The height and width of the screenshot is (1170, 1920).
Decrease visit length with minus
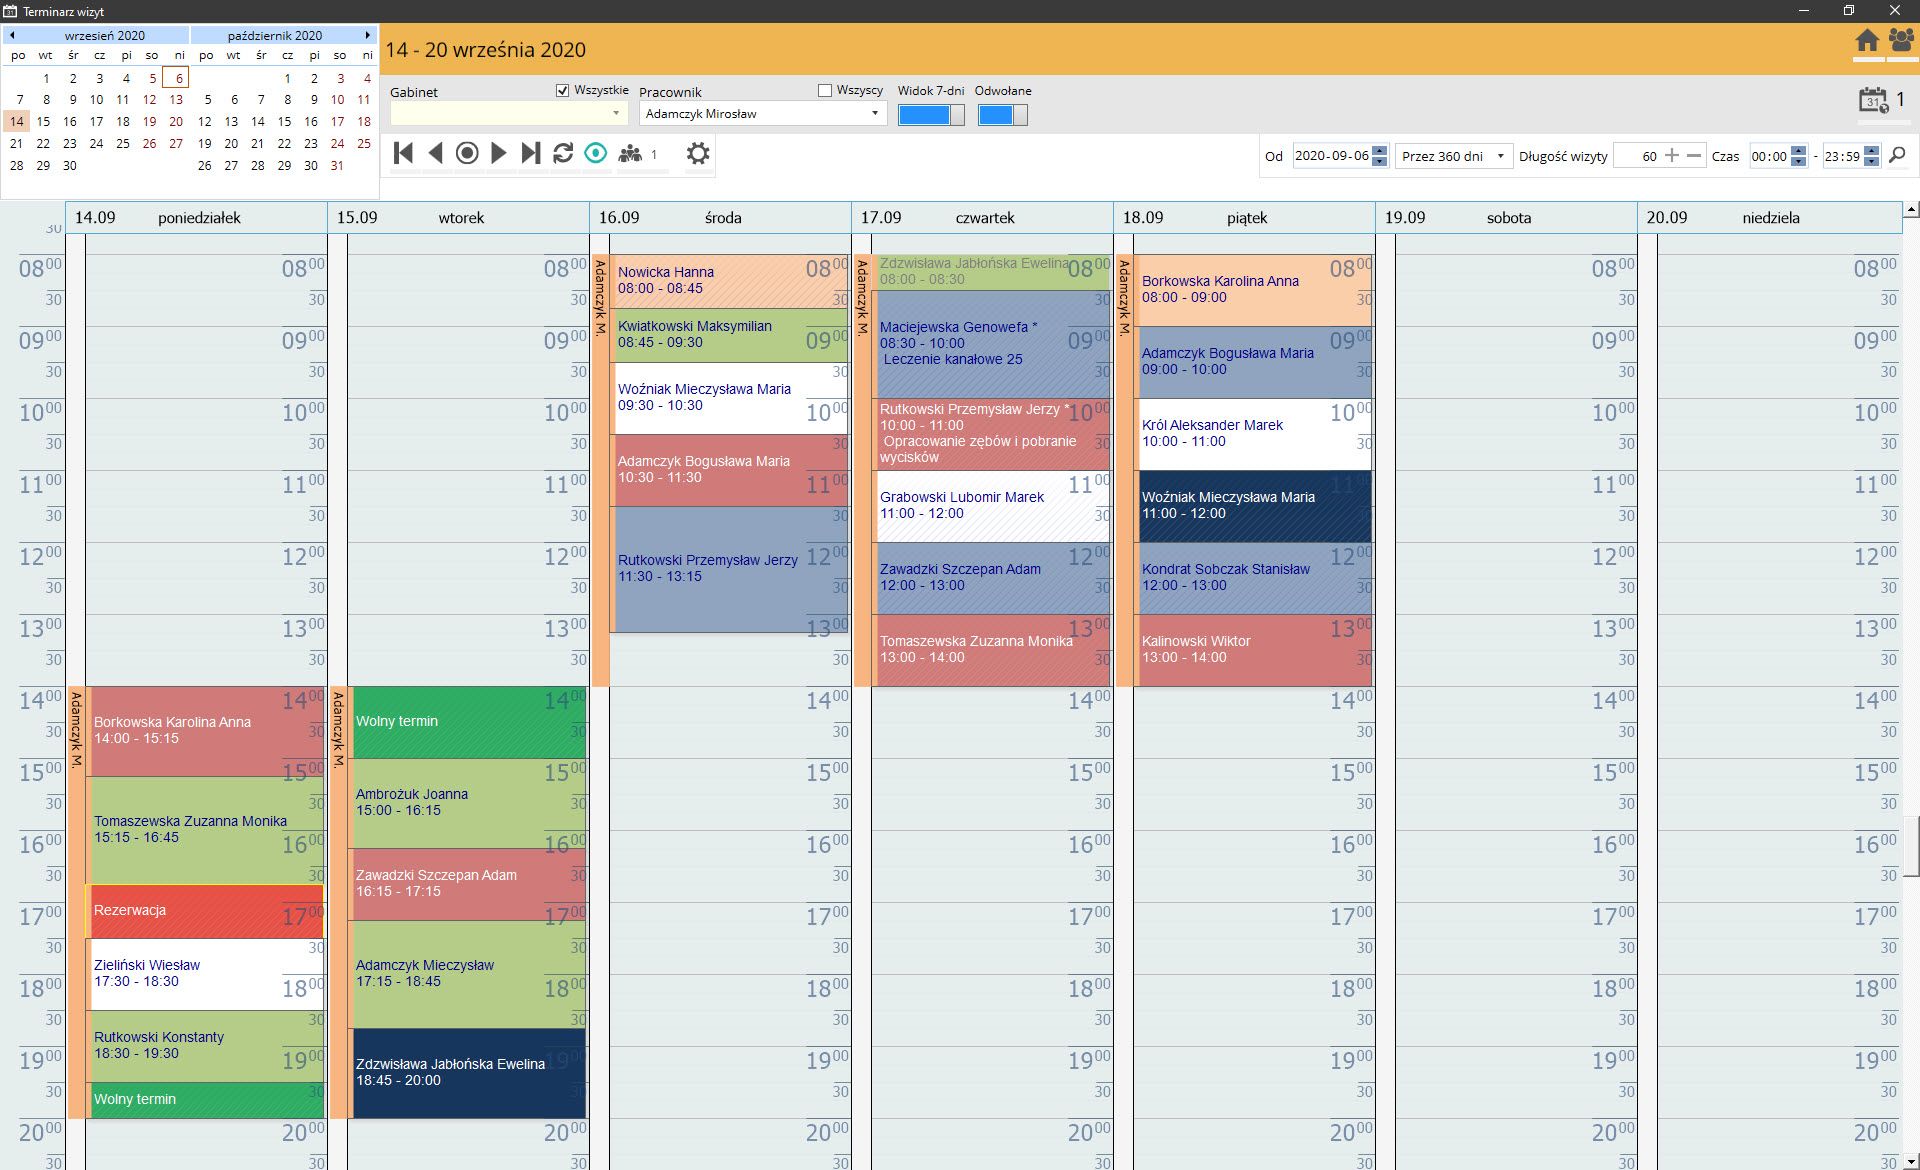click(1693, 155)
